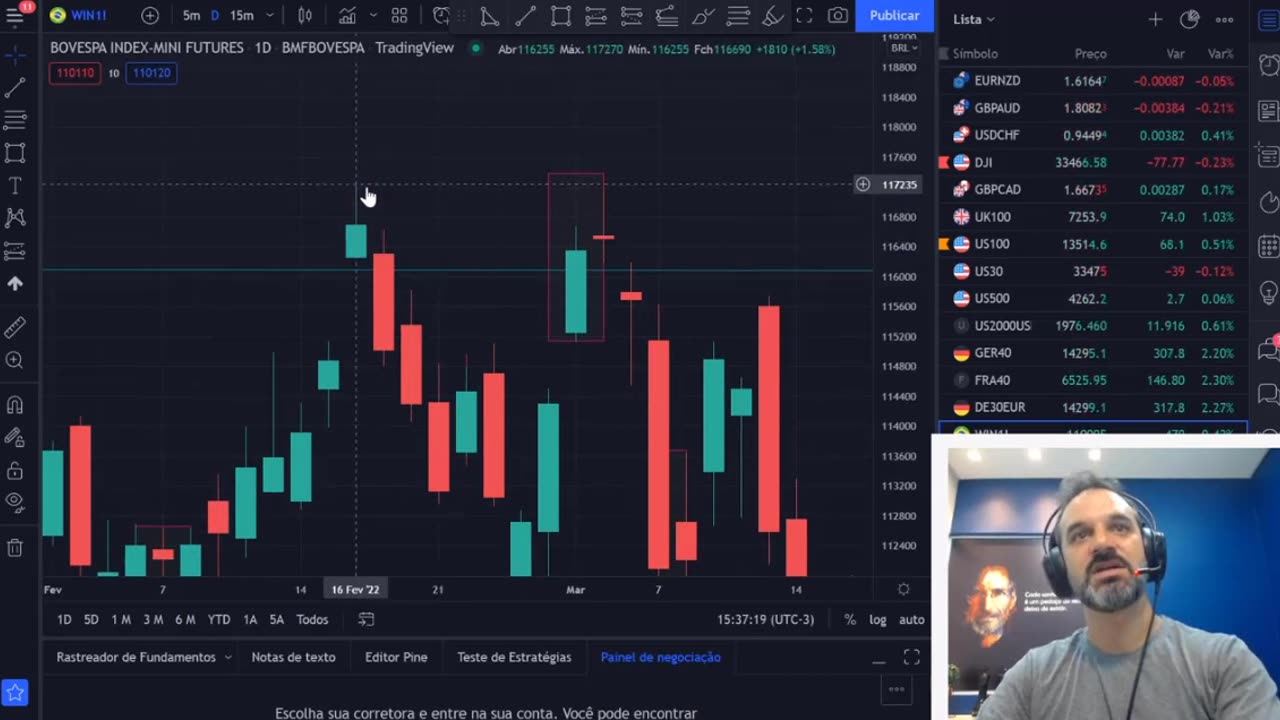Toggle percent scale on price axis
This screenshot has width=1280, height=720.
tap(849, 619)
